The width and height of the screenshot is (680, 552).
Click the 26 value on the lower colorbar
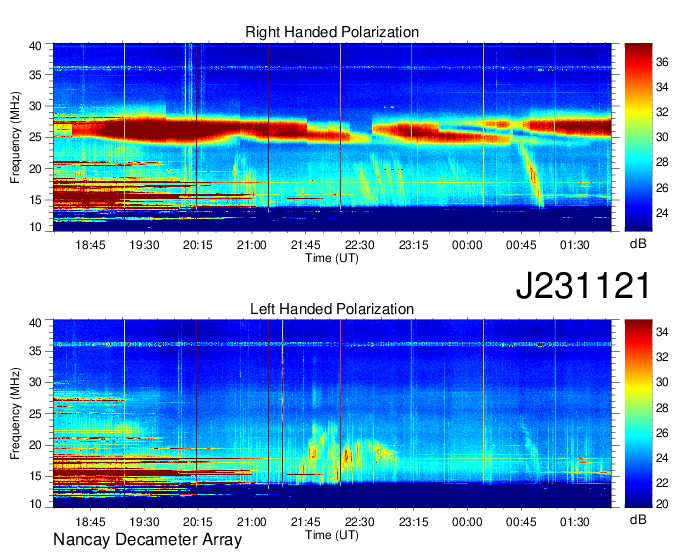click(662, 433)
